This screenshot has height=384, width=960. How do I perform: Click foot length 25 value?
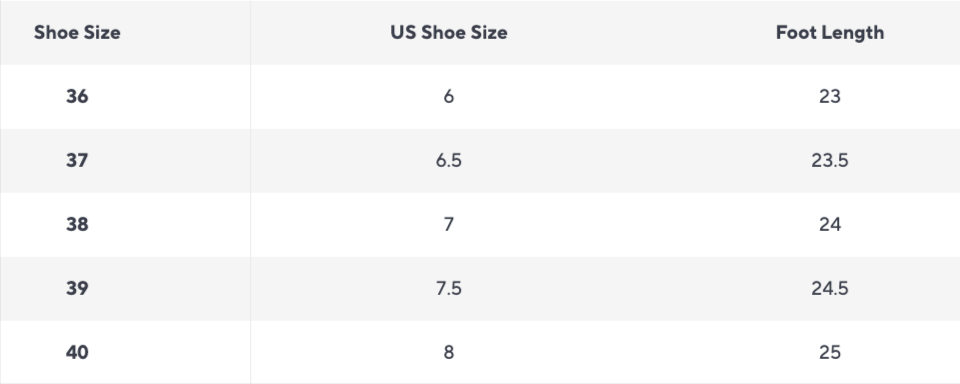pos(830,352)
